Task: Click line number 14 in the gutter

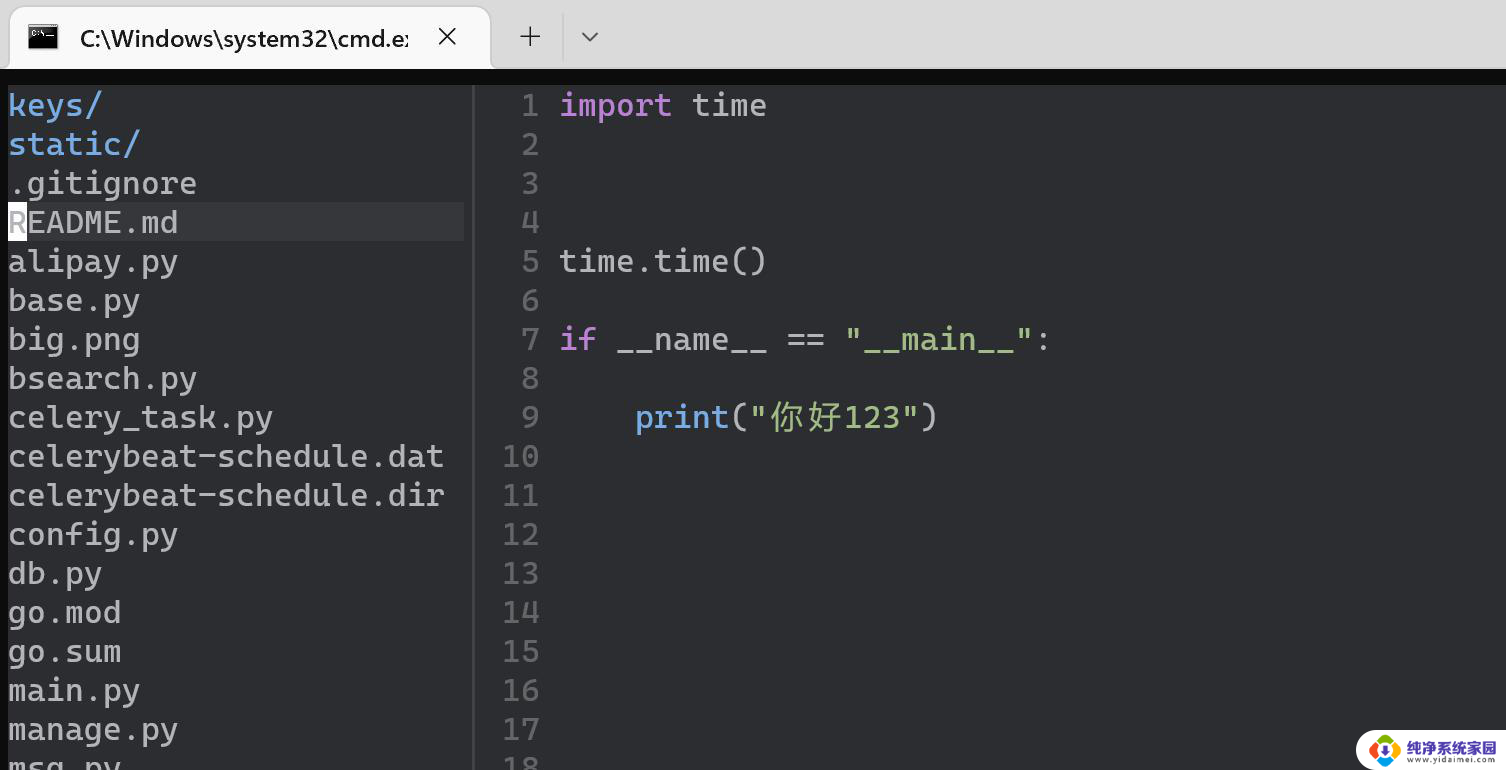Action: tap(520, 613)
